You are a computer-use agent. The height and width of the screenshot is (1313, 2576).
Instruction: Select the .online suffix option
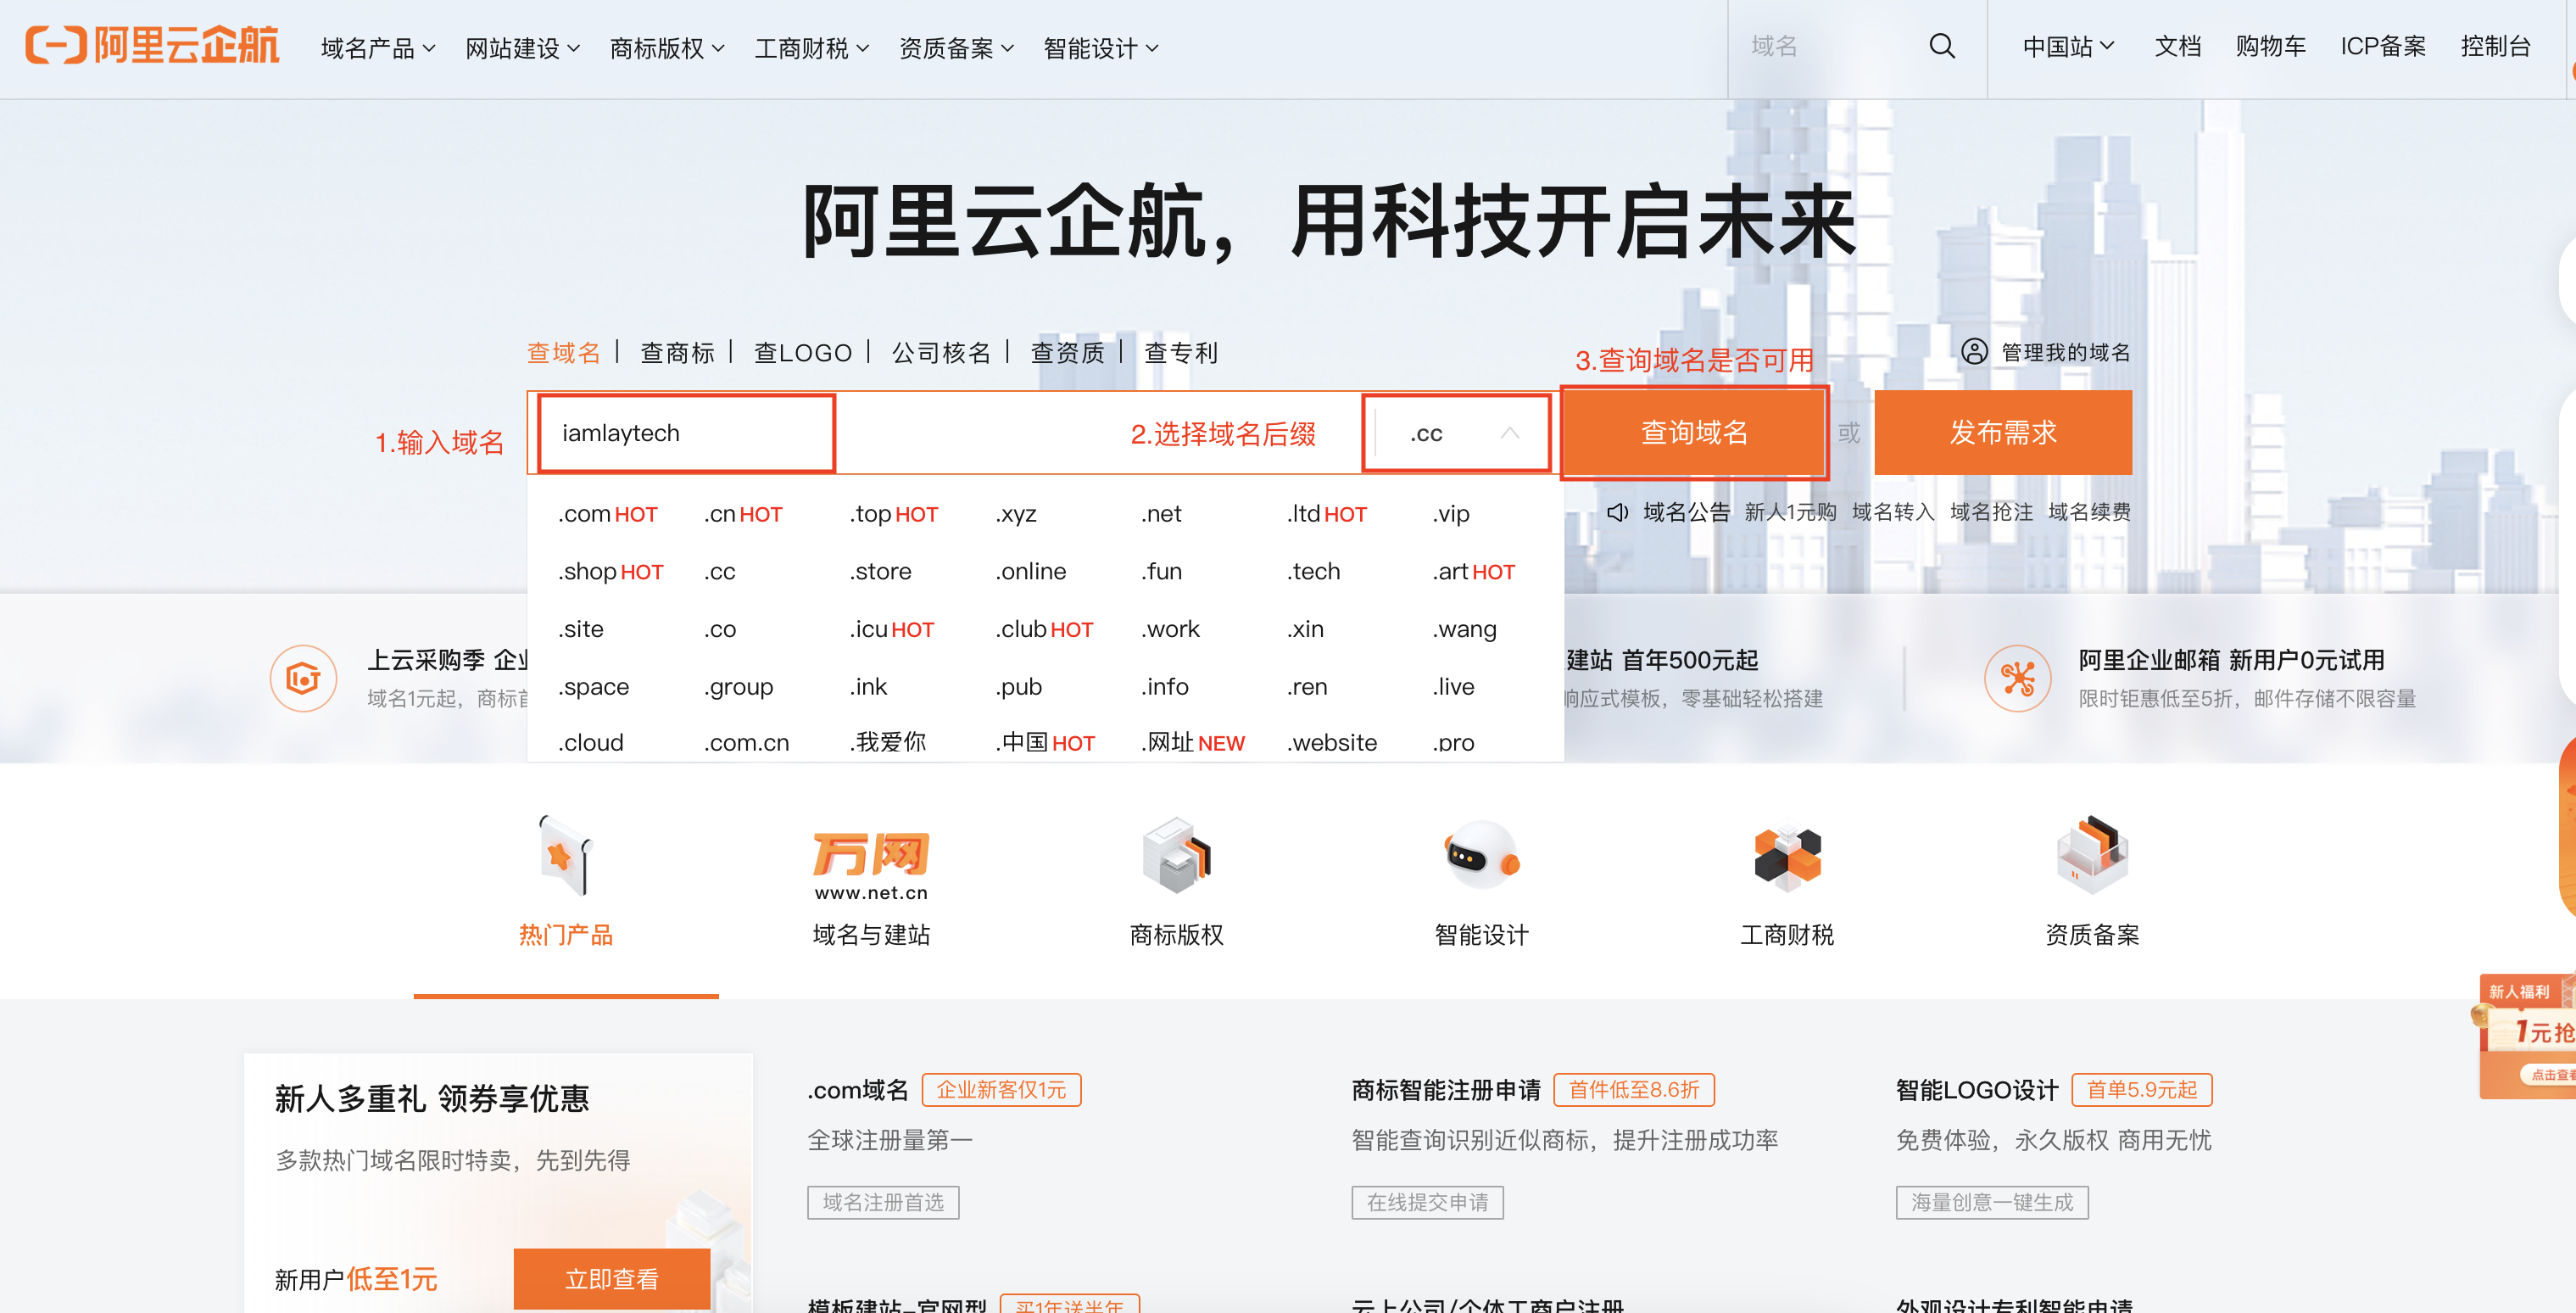(x=1030, y=572)
